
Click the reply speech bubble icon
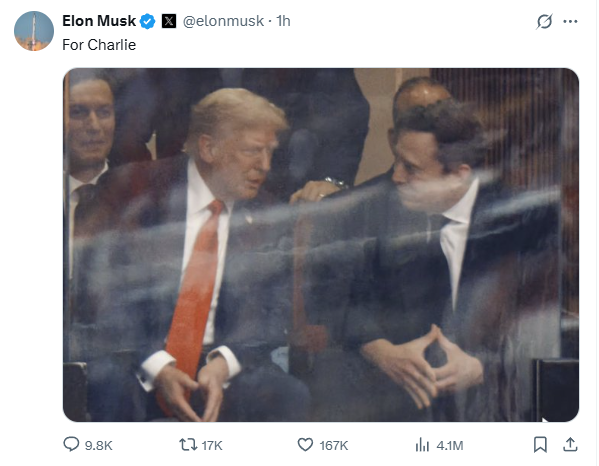coord(71,445)
